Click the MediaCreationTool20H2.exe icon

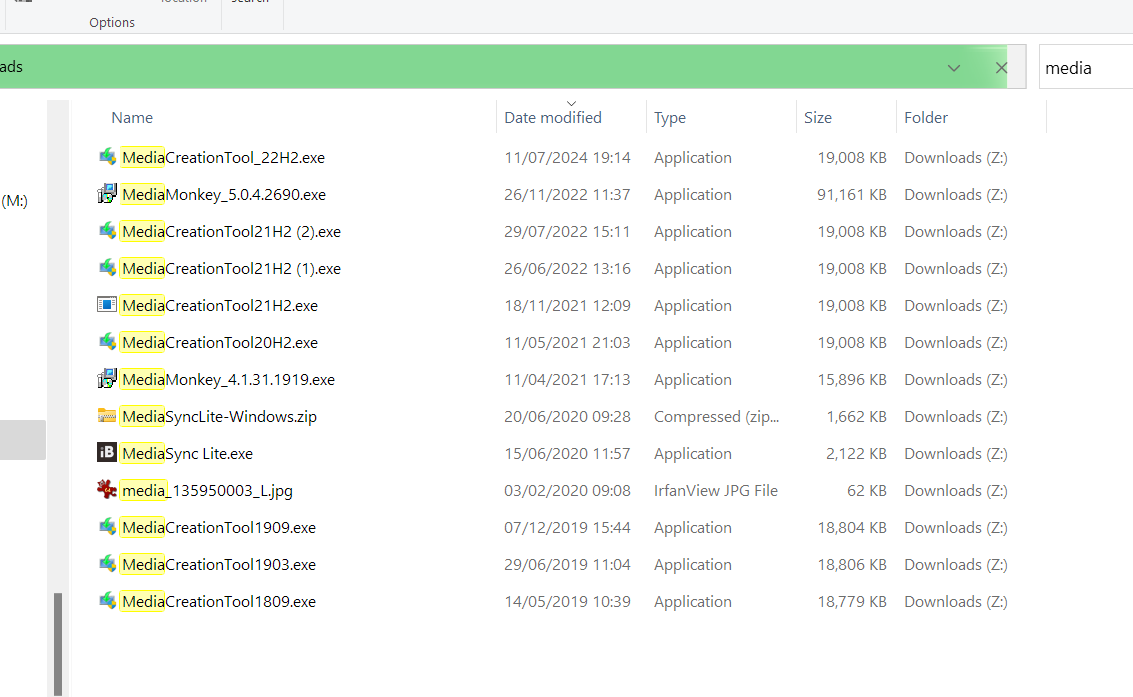107,342
